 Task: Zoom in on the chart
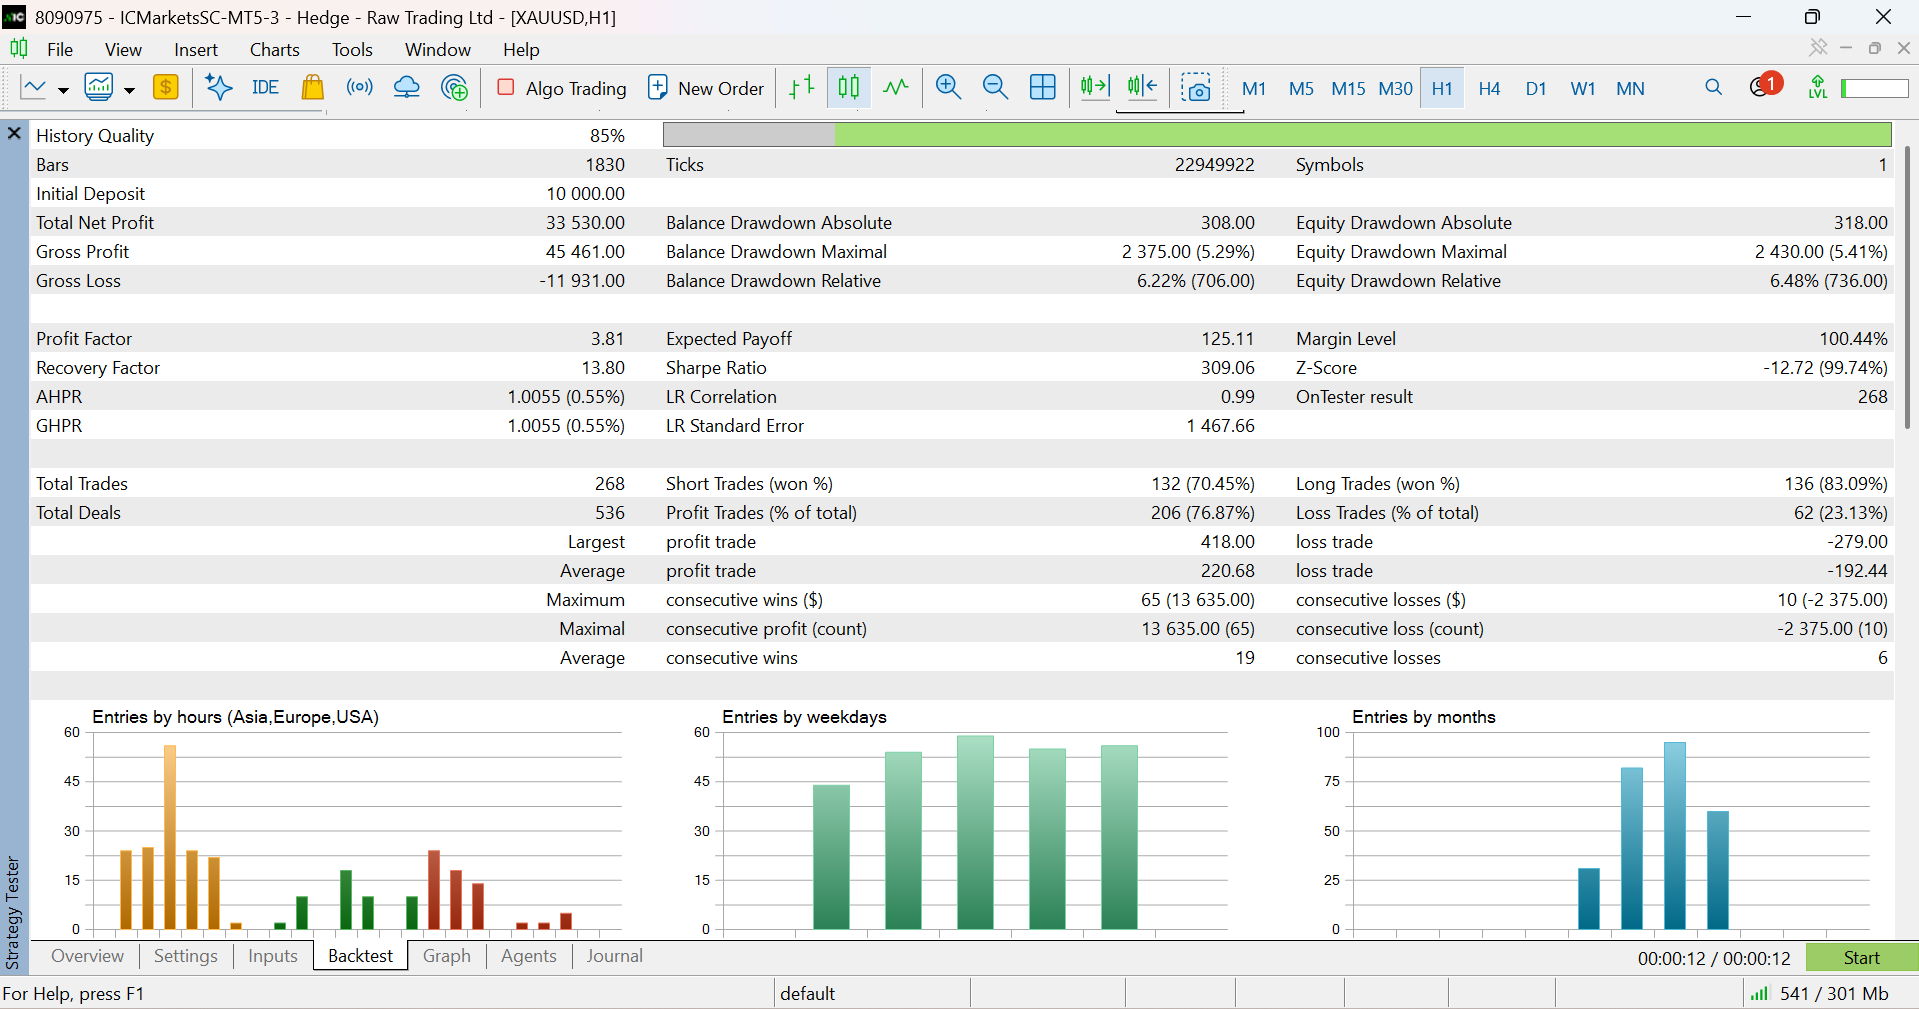coord(948,88)
